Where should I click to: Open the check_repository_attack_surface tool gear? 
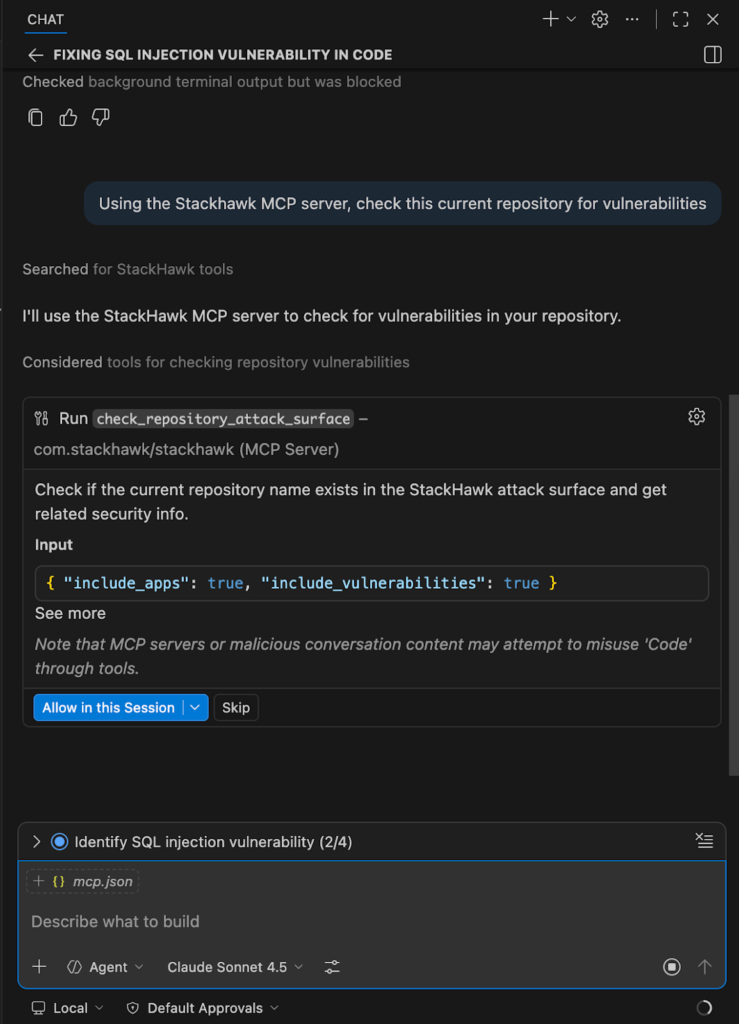click(x=696, y=416)
